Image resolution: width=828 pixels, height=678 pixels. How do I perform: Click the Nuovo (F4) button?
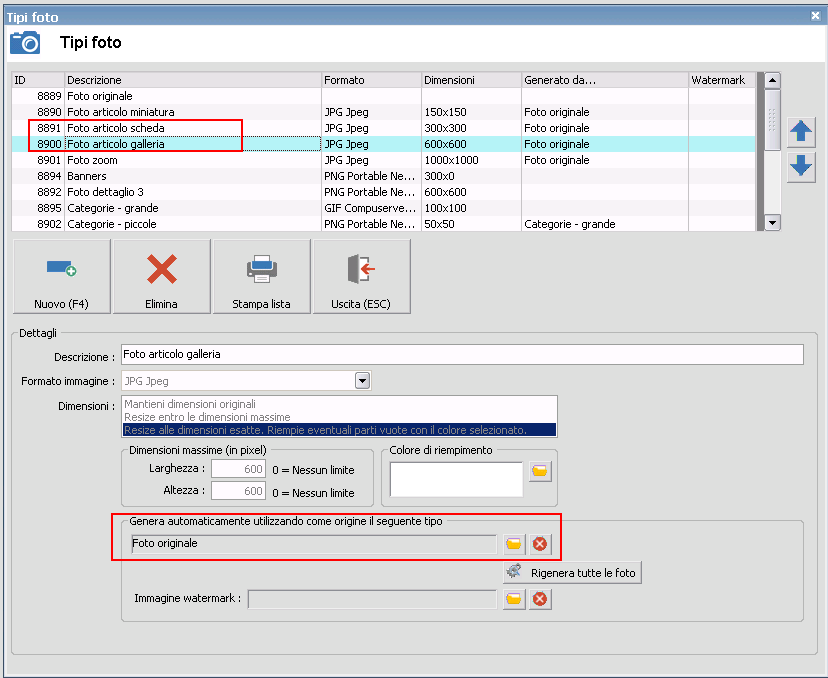62,276
